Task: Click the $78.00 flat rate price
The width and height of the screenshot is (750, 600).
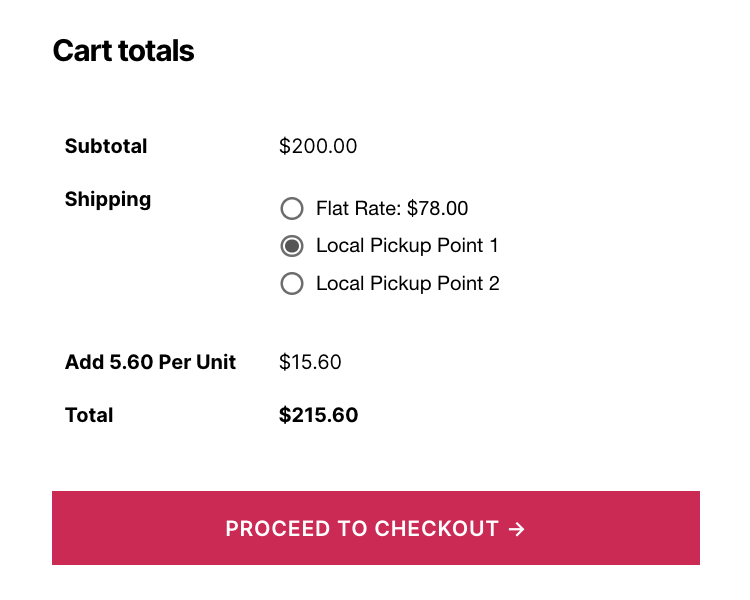Action: pyautogui.click(x=438, y=209)
